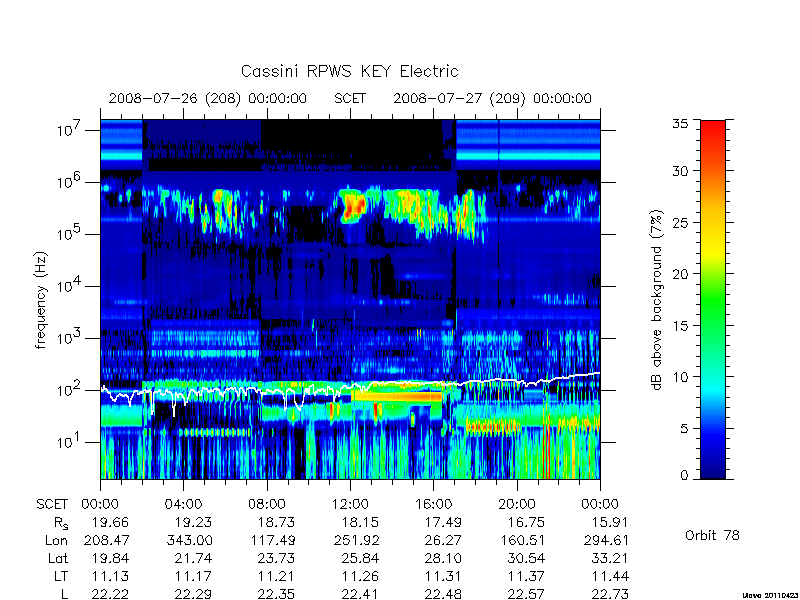Click the dB above background (7%) label
This screenshot has width=800, height=600.
pyautogui.click(x=657, y=300)
